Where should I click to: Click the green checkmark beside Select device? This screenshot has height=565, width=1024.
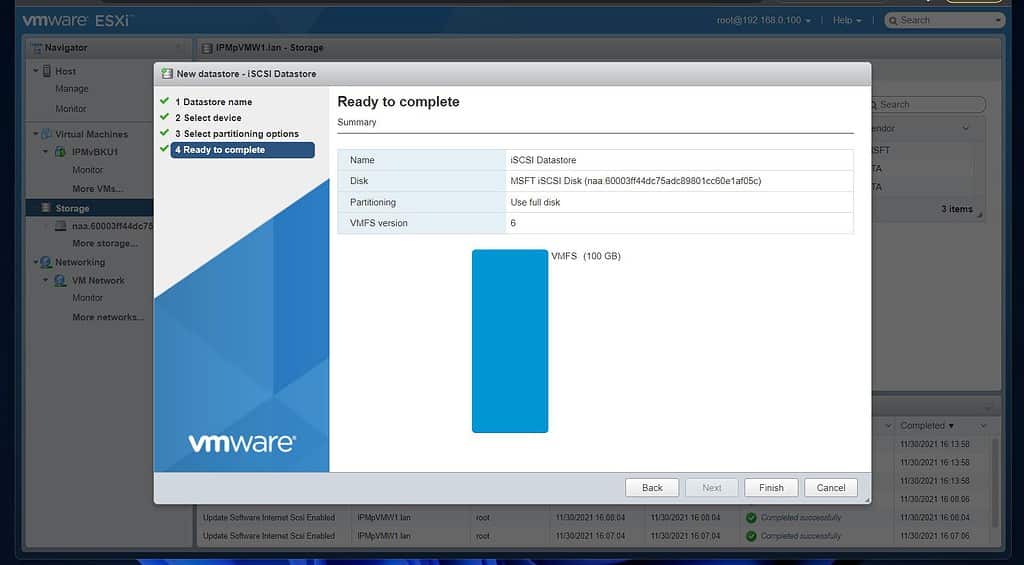click(x=165, y=117)
